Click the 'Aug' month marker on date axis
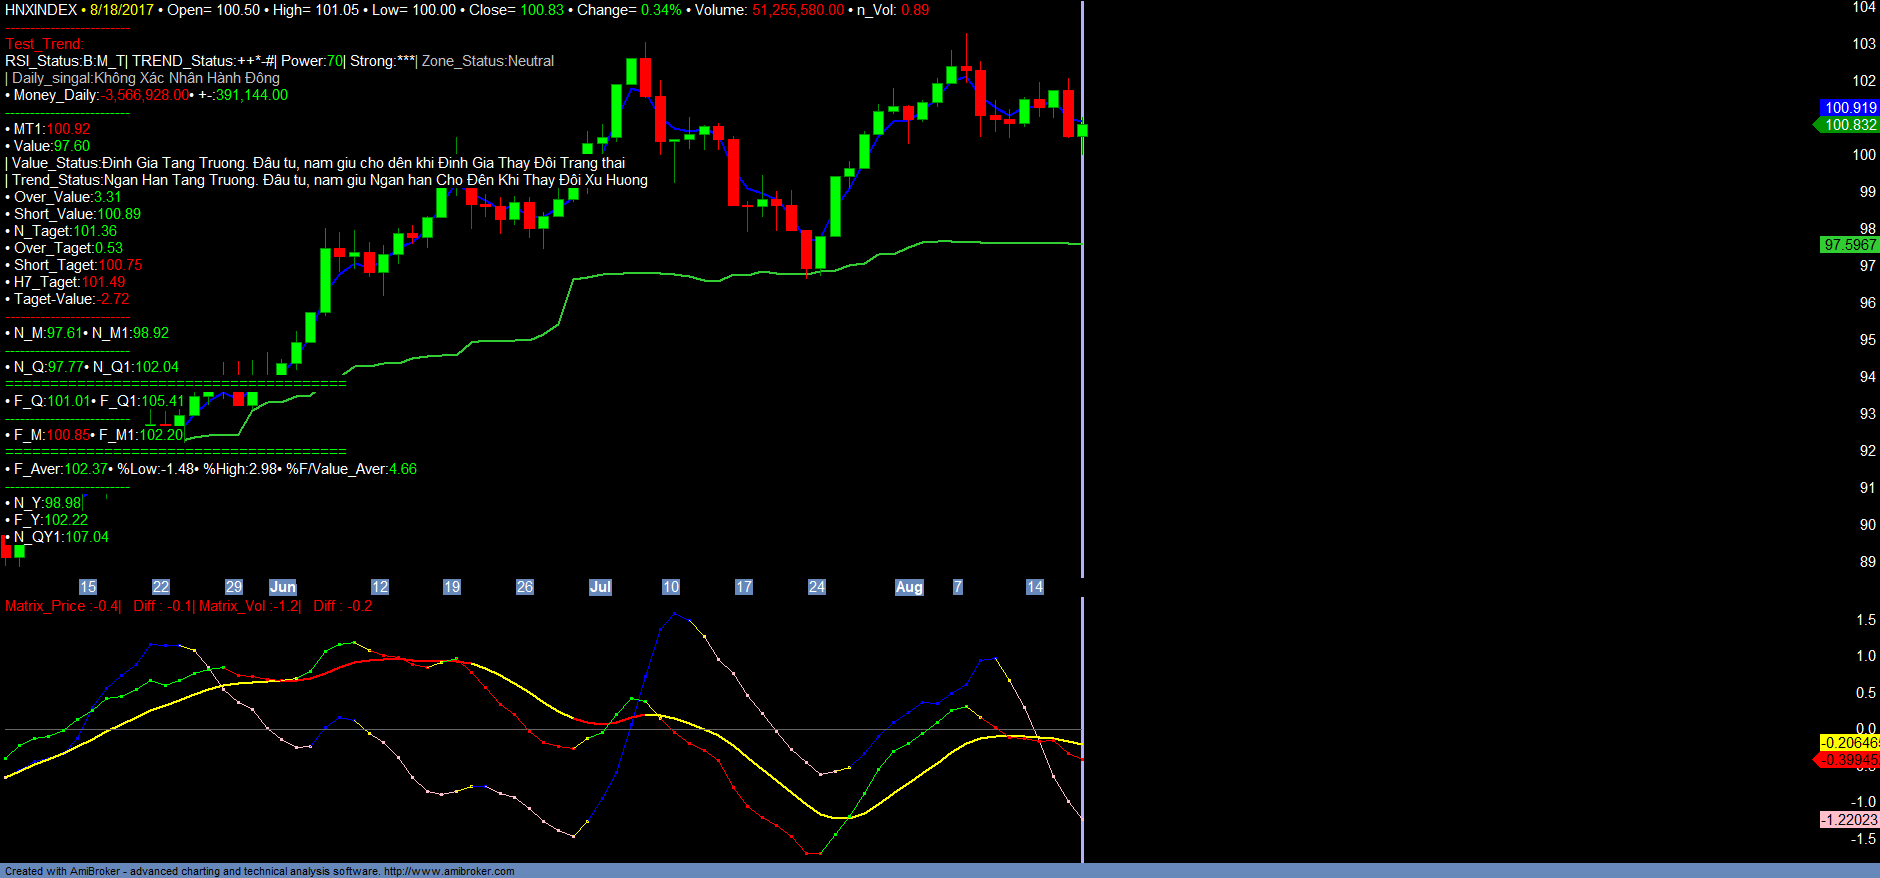 (x=909, y=587)
